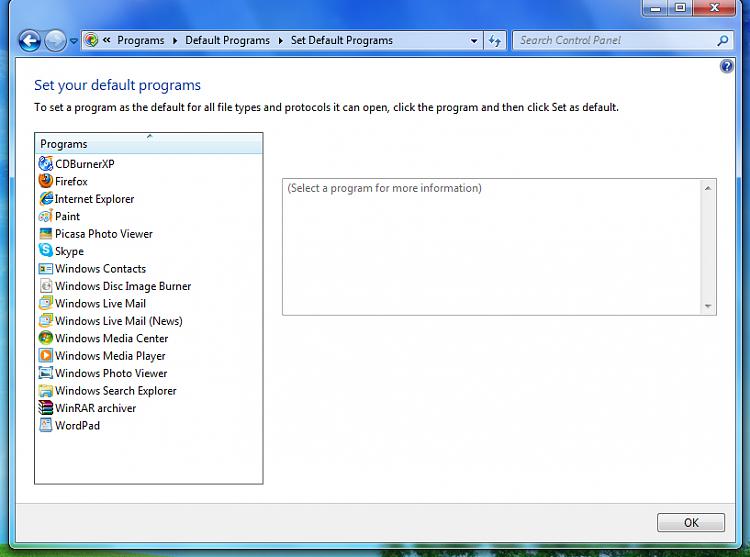
Task: Click the Picasa Photo Viewer icon
Action: (x=45, y=234)
